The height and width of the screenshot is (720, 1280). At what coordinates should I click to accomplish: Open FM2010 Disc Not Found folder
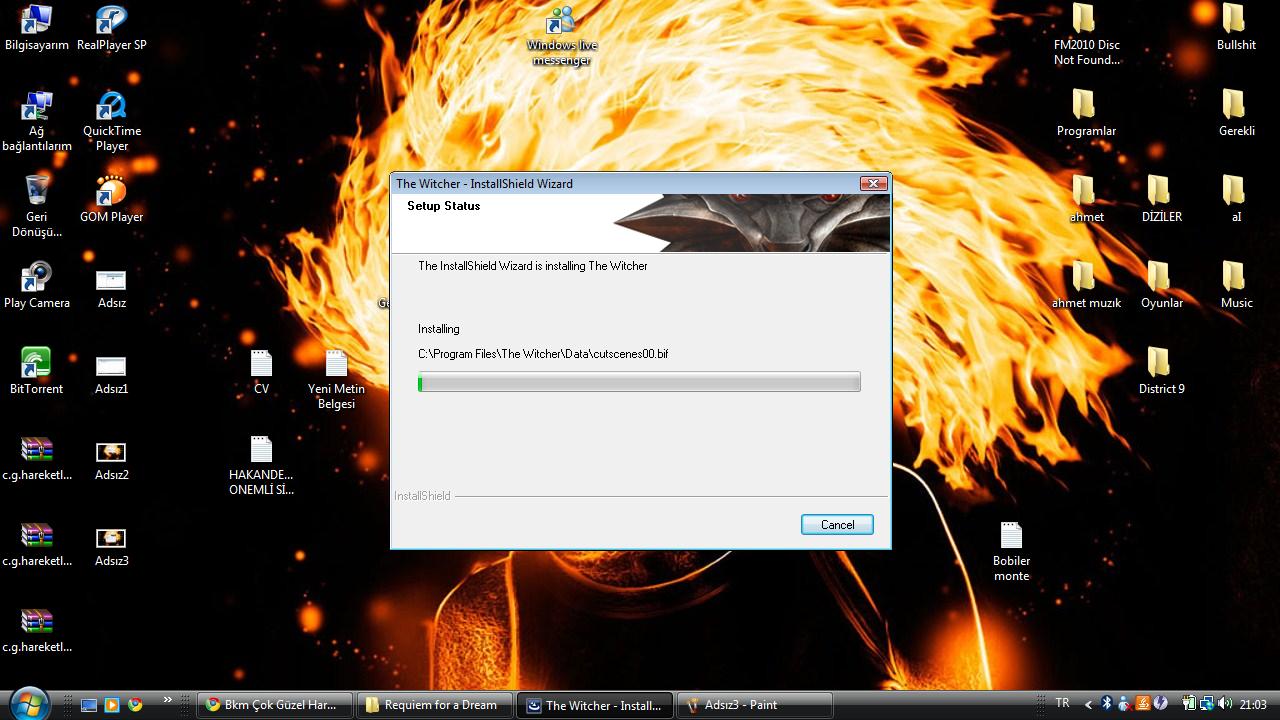(1086, 36)
